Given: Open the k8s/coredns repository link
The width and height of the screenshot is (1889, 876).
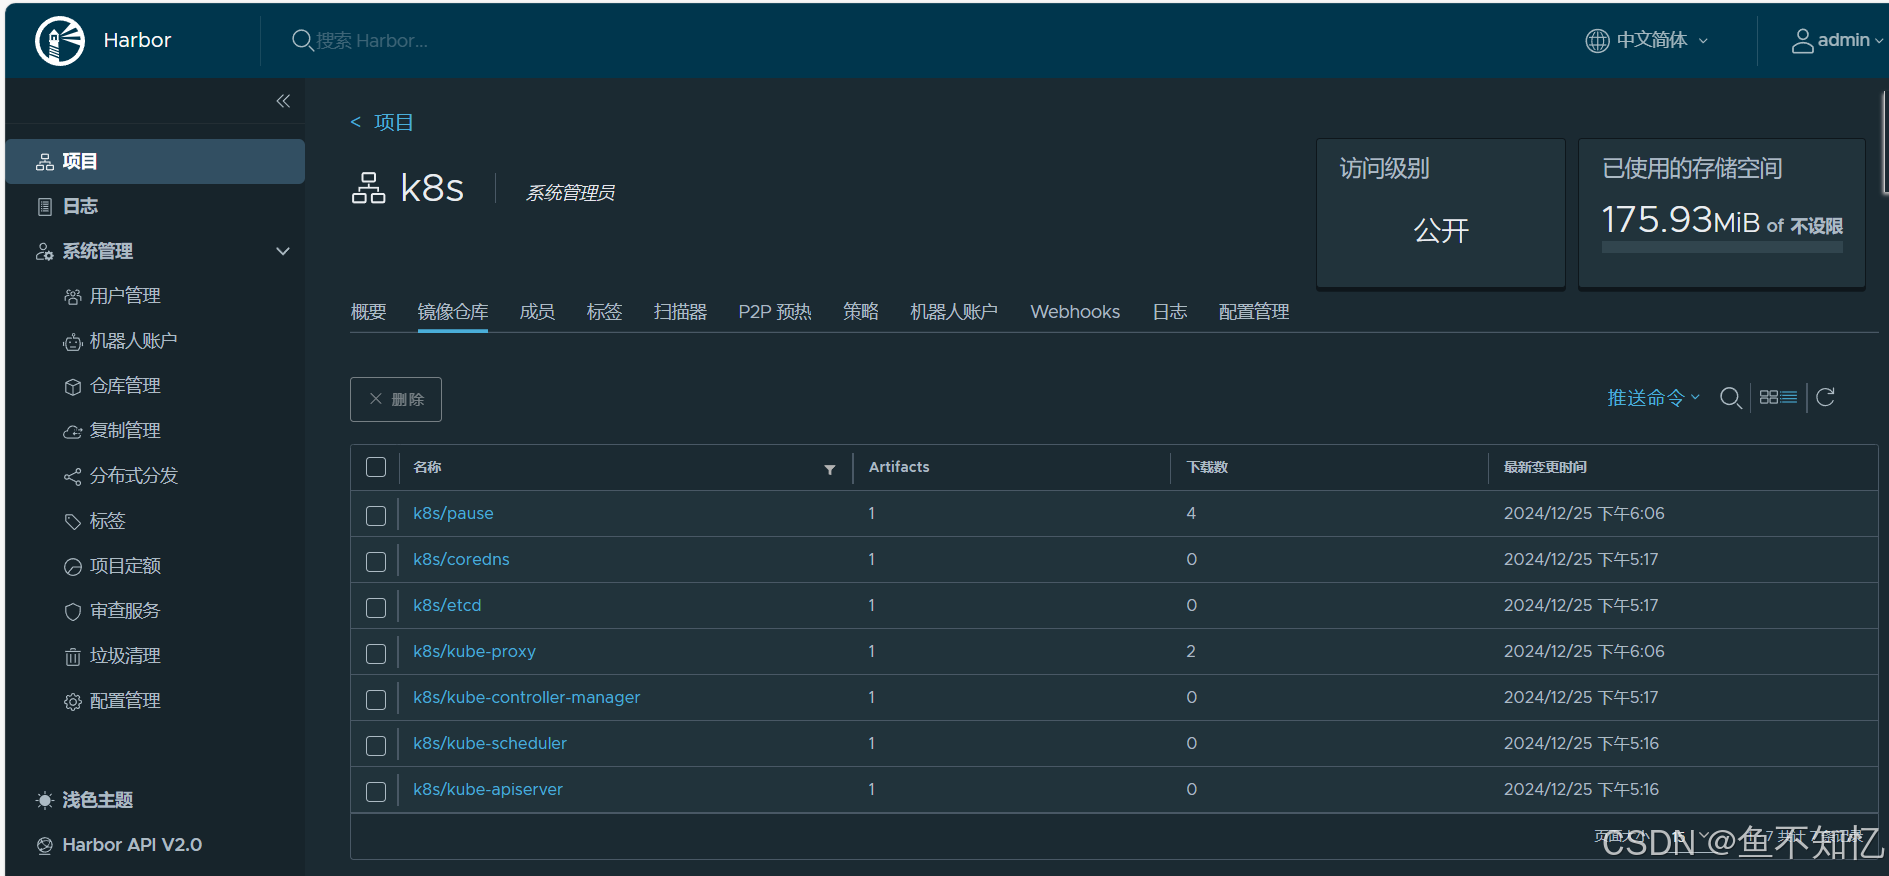Looking at the screenshot, I should [461, 559].
